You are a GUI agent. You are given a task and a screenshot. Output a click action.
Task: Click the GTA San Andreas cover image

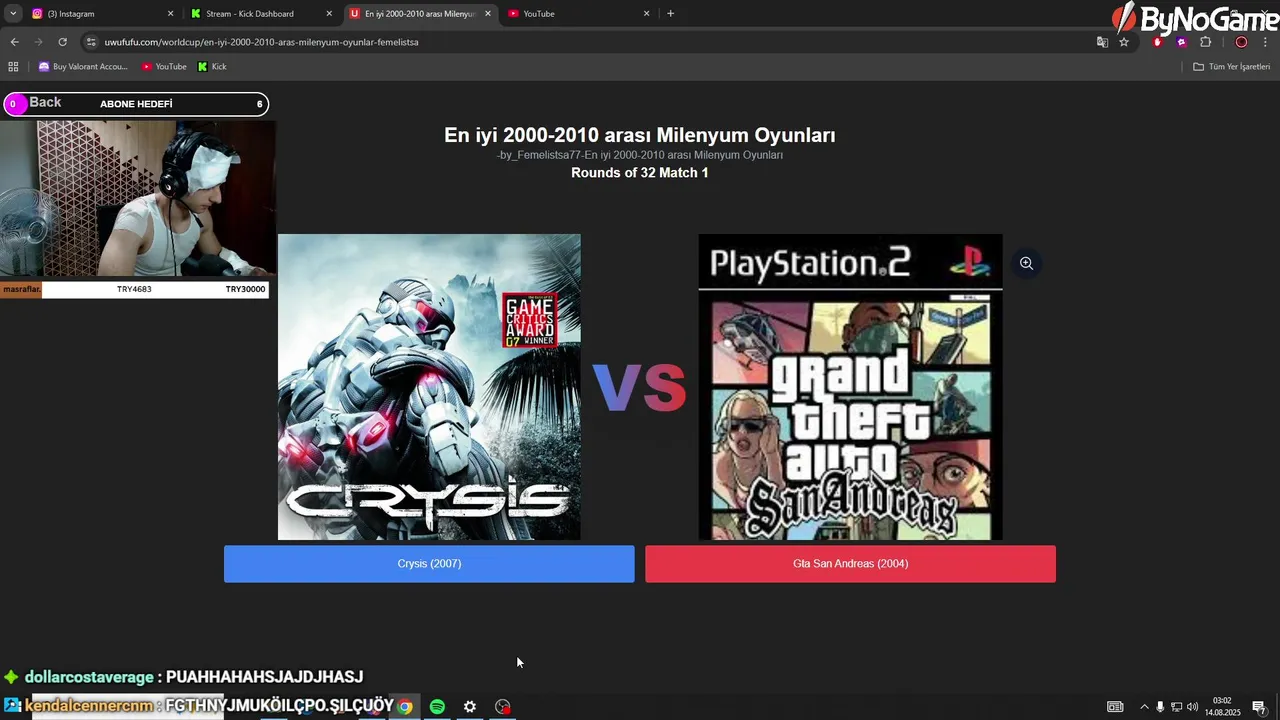coord(850,387)
